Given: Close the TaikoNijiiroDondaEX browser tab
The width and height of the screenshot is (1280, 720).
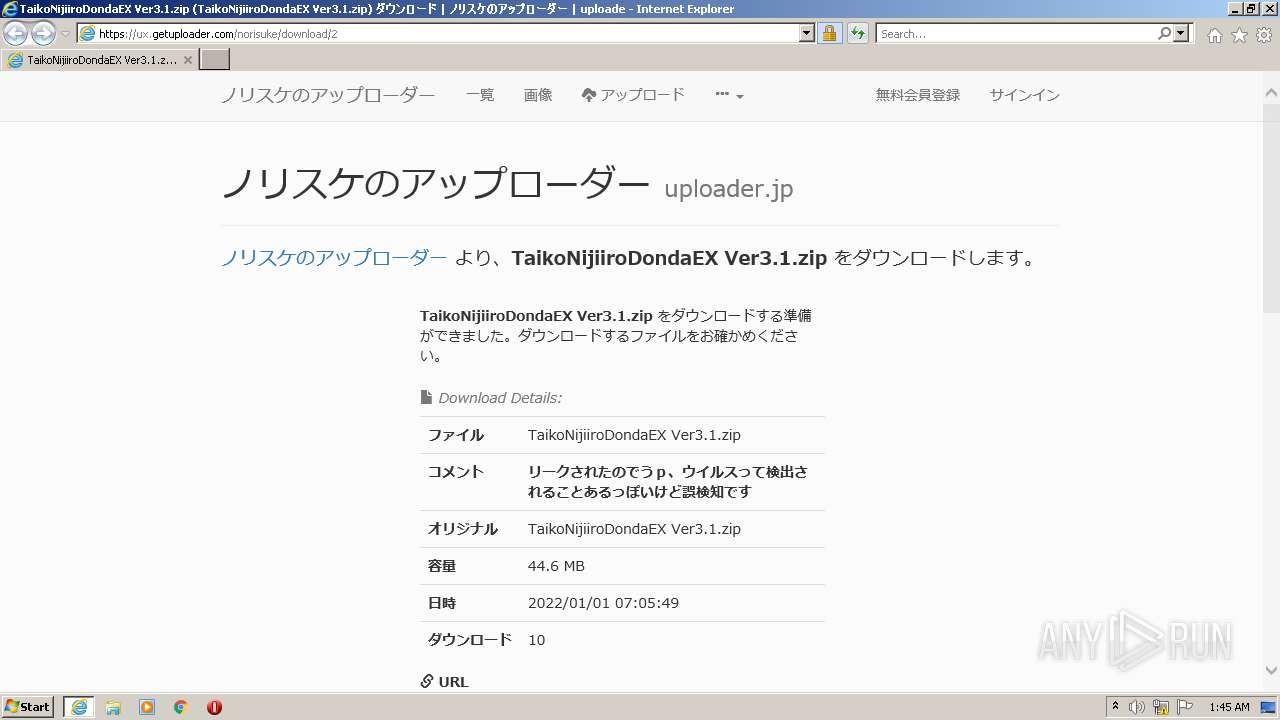Looking at the screenshot, I should 188,60.
